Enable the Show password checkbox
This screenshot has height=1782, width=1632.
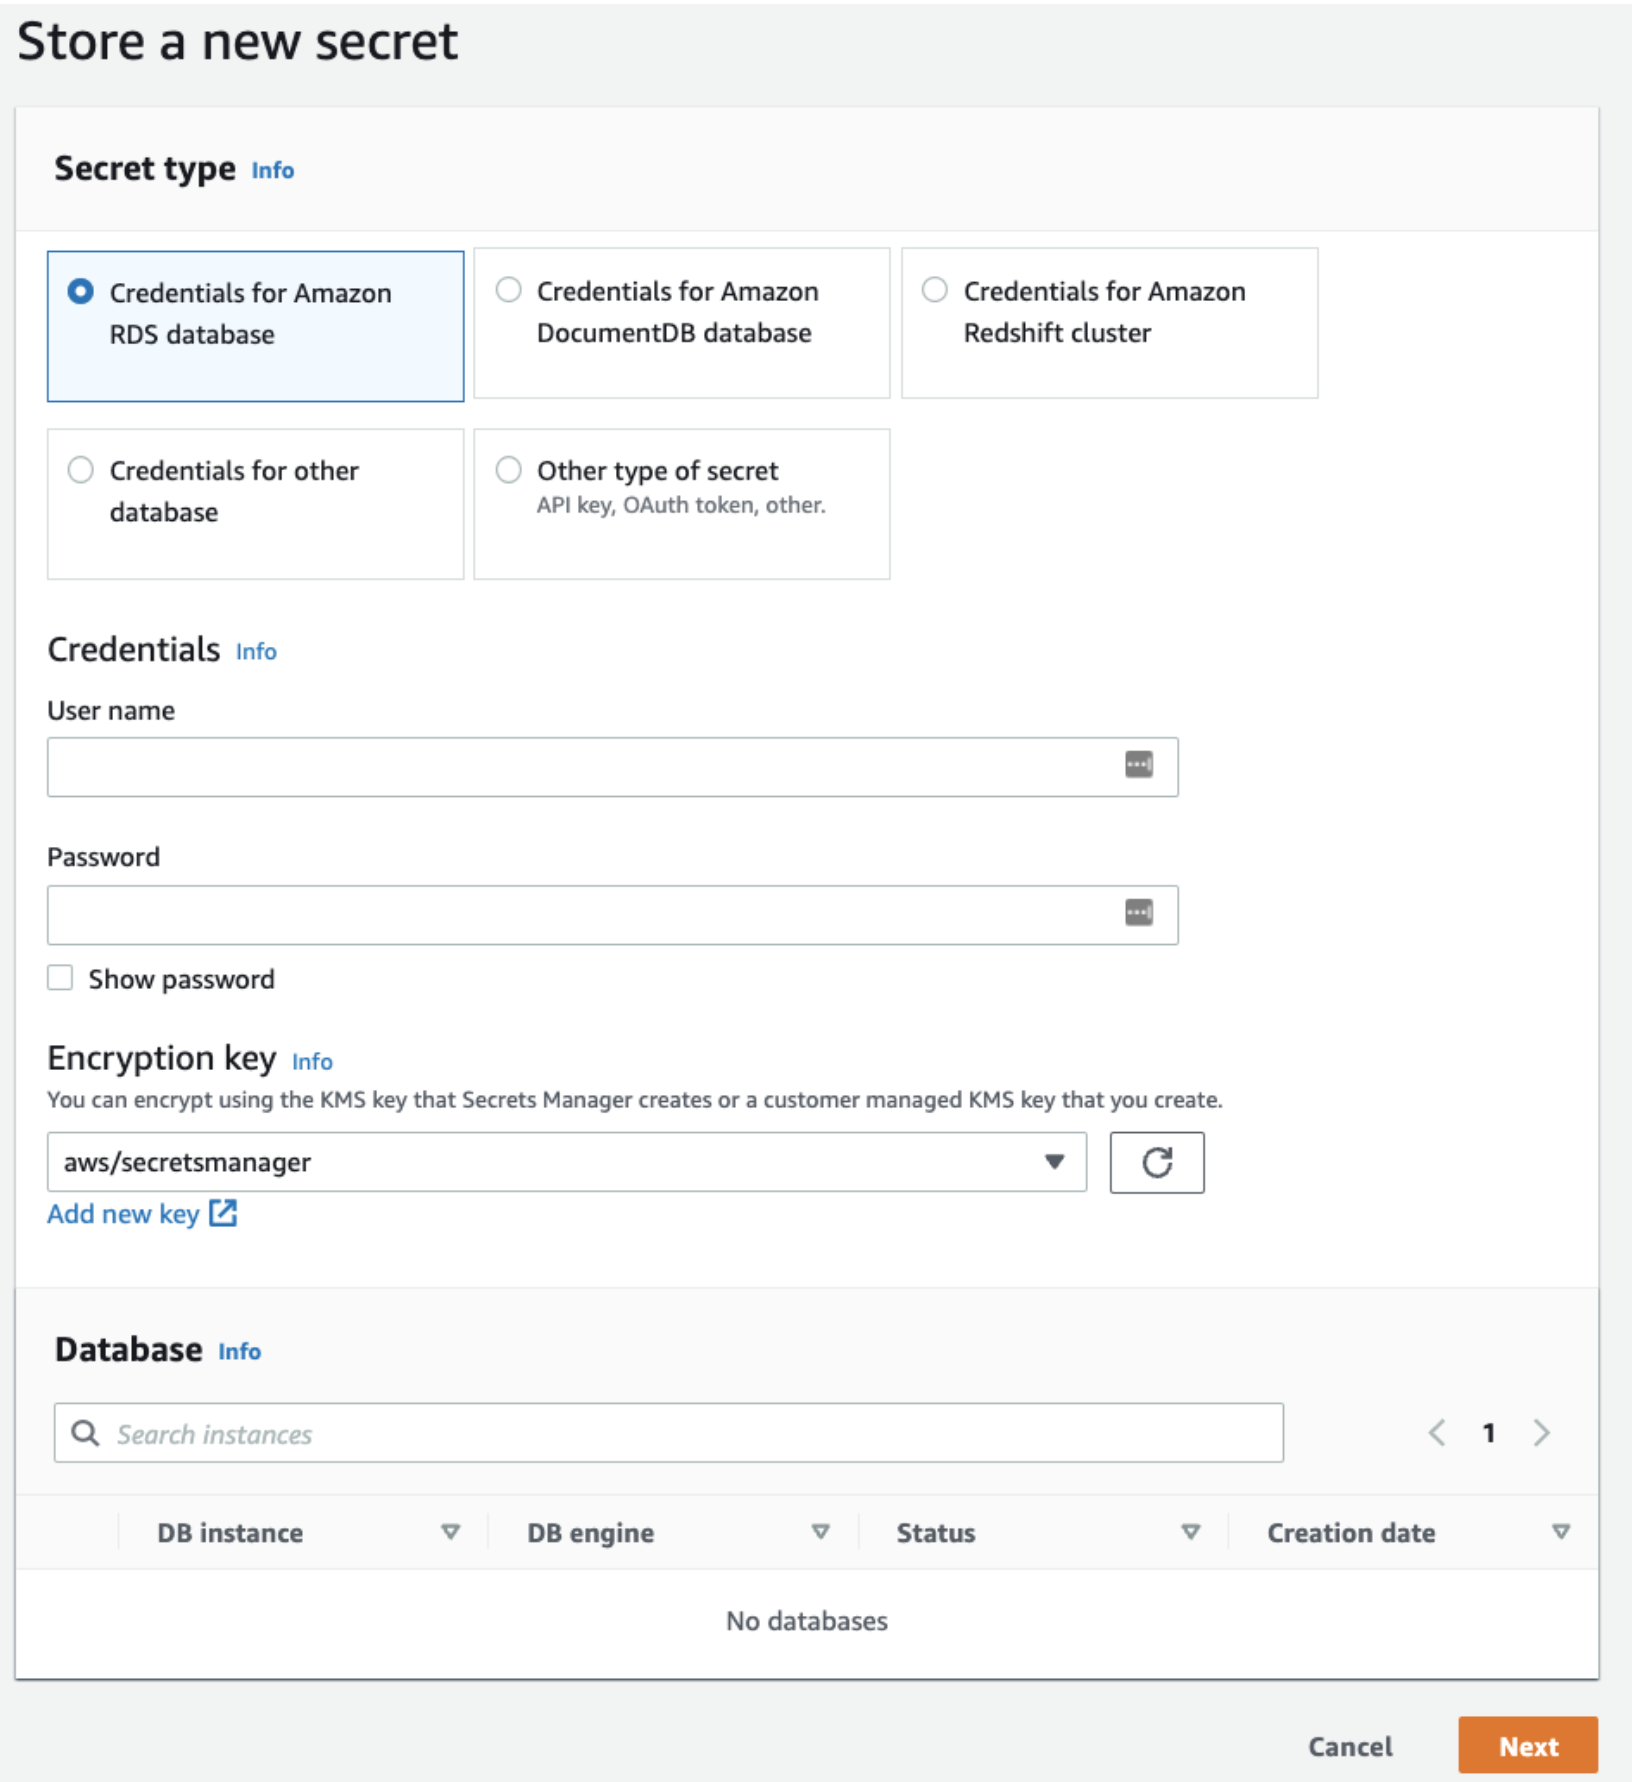60,978
